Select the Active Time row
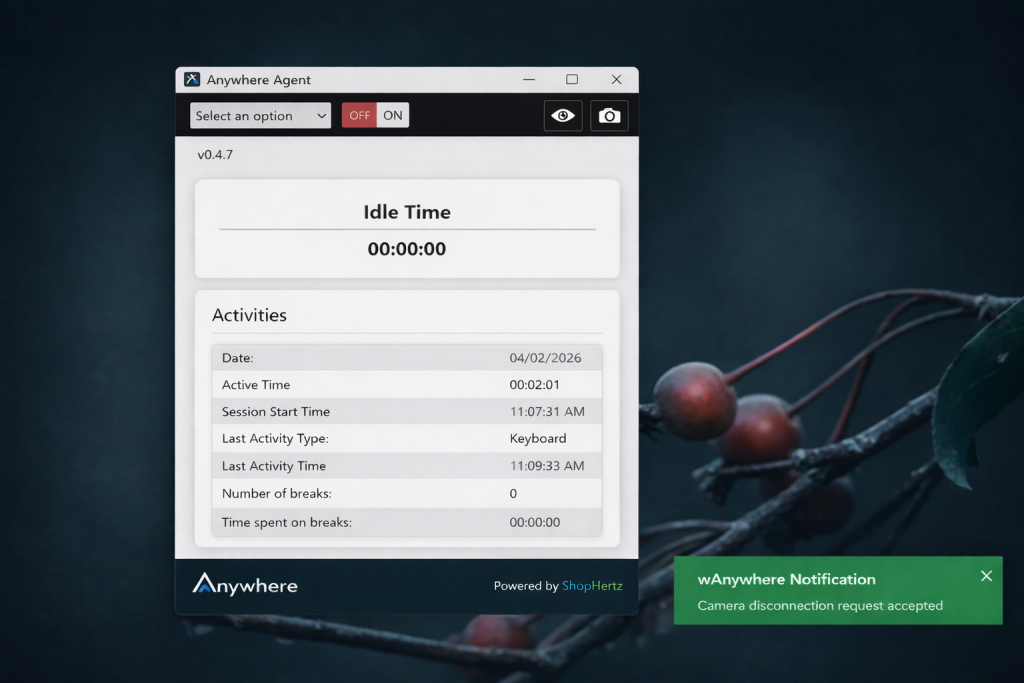This screenshot has height=683, width=1024. pos(407,385)
